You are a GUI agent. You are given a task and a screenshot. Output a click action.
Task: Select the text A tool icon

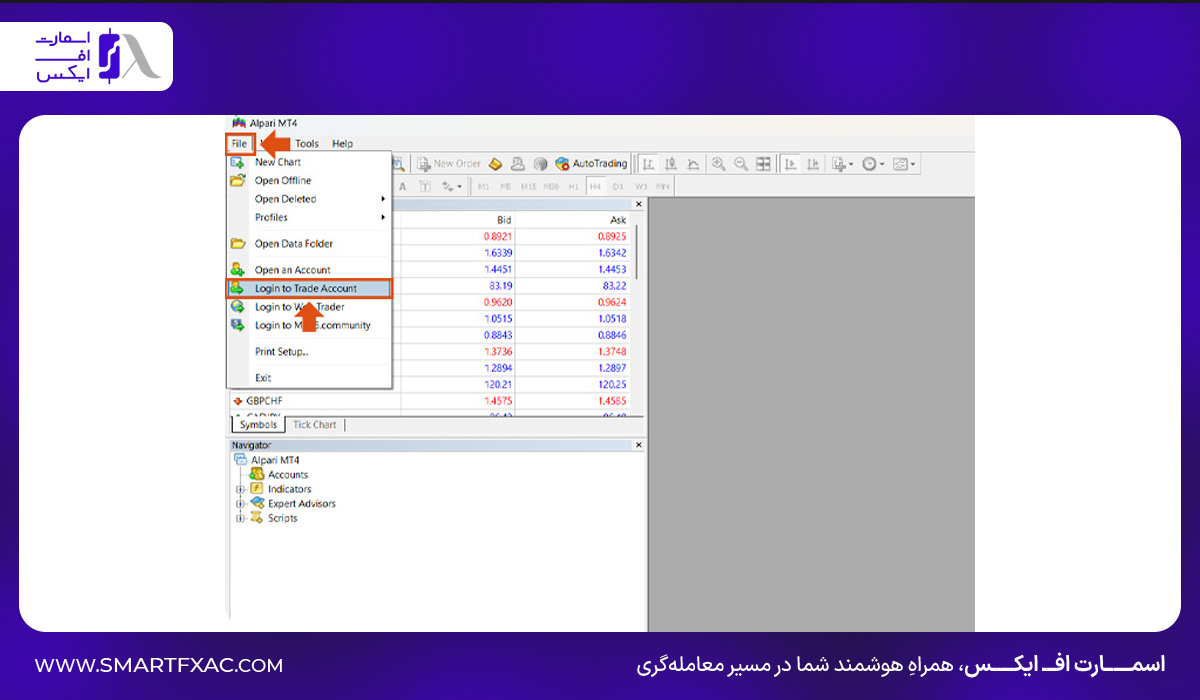coord(403,187)
